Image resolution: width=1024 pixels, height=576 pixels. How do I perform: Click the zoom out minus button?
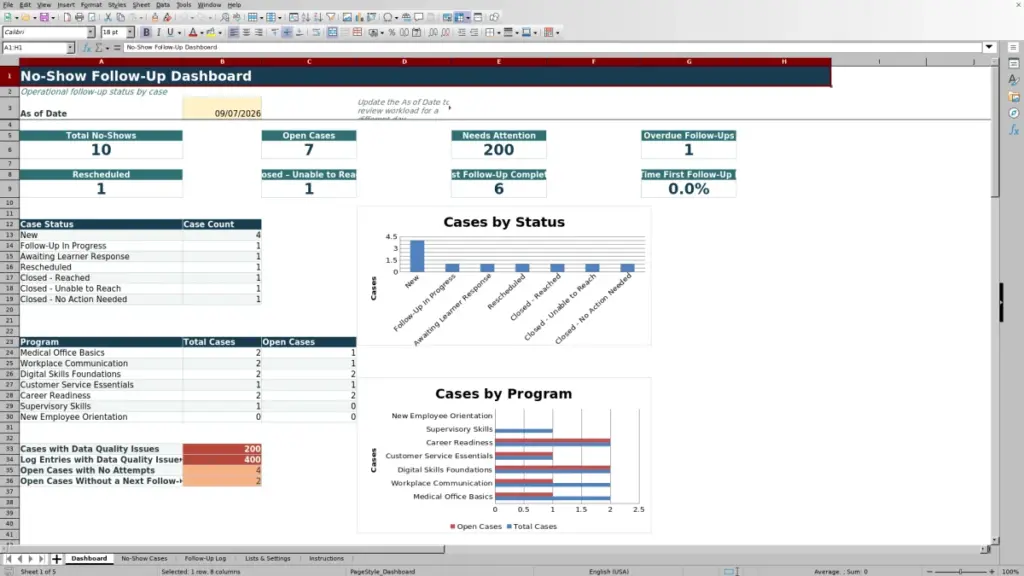click(929, 571)
